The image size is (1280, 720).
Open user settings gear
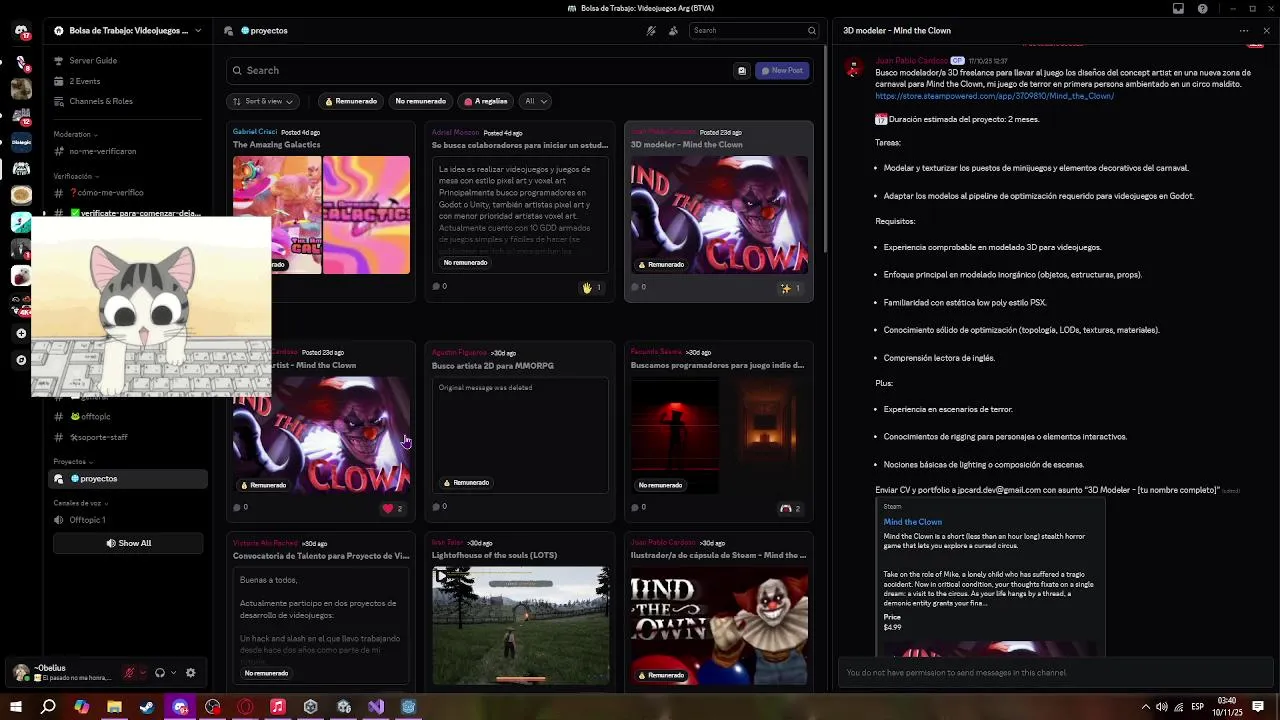pos(191,673)
